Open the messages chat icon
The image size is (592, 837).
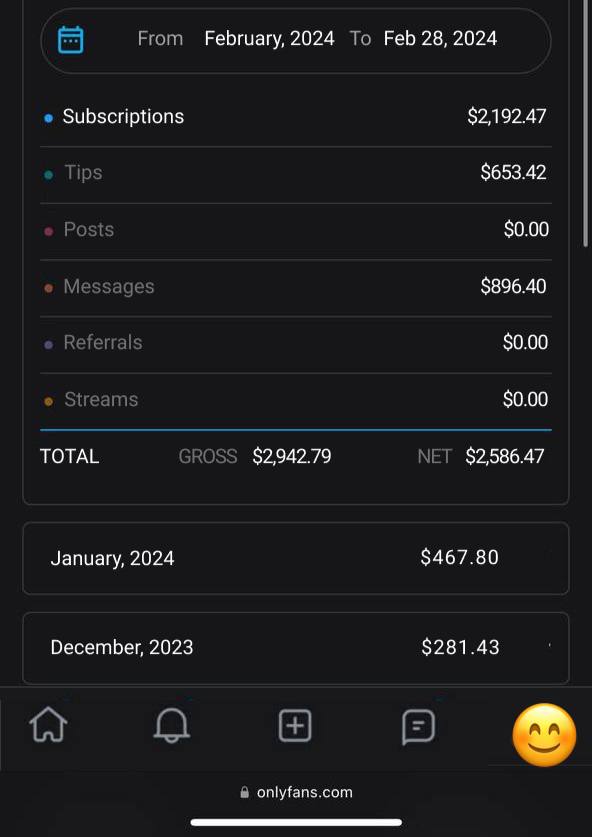click(x=419, y=727)
